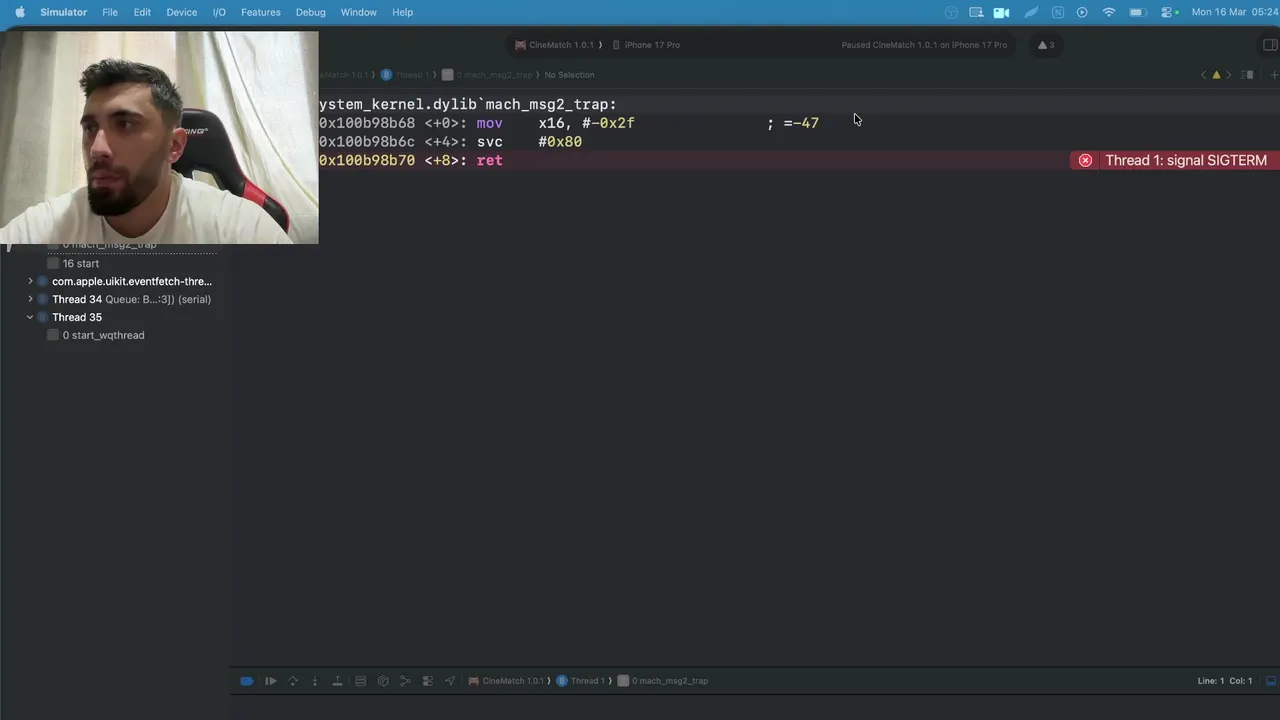The height and width of the screenshot is (720, 1280).
Task: Click the red error icon on SIGTERM annotation
Action: tap(1085, 160)
